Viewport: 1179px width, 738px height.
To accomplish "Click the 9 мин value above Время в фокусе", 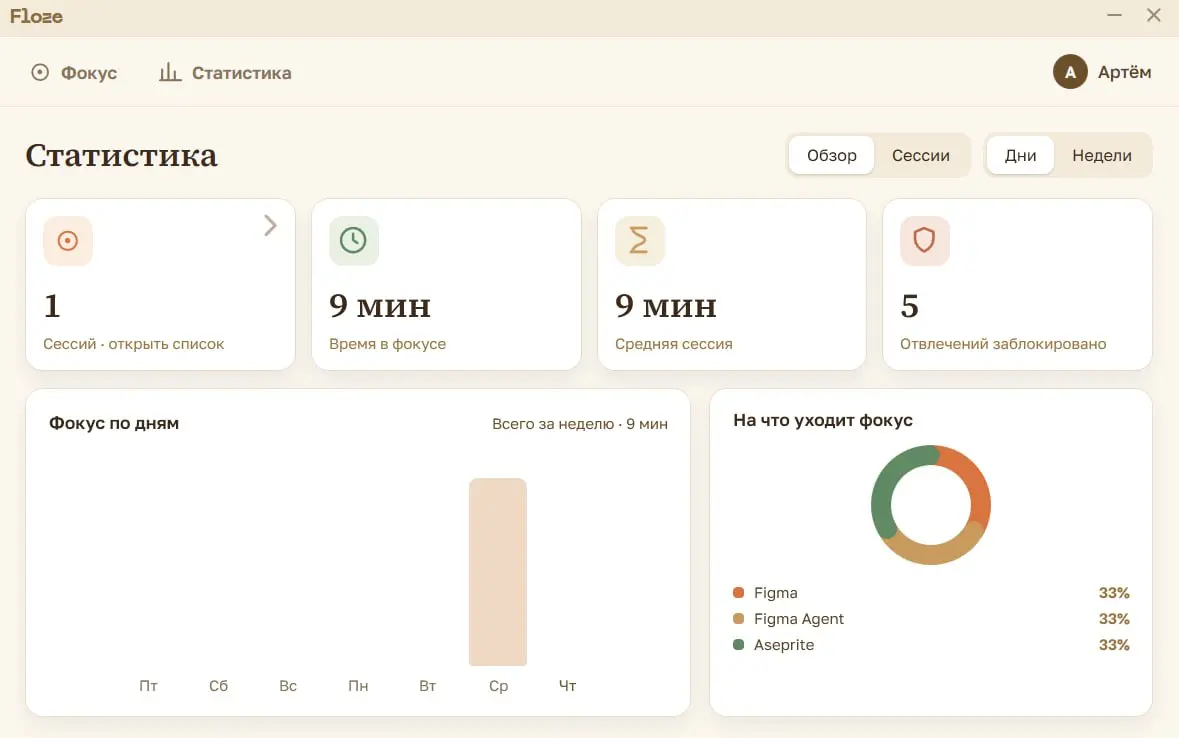I will click(380, 305).
